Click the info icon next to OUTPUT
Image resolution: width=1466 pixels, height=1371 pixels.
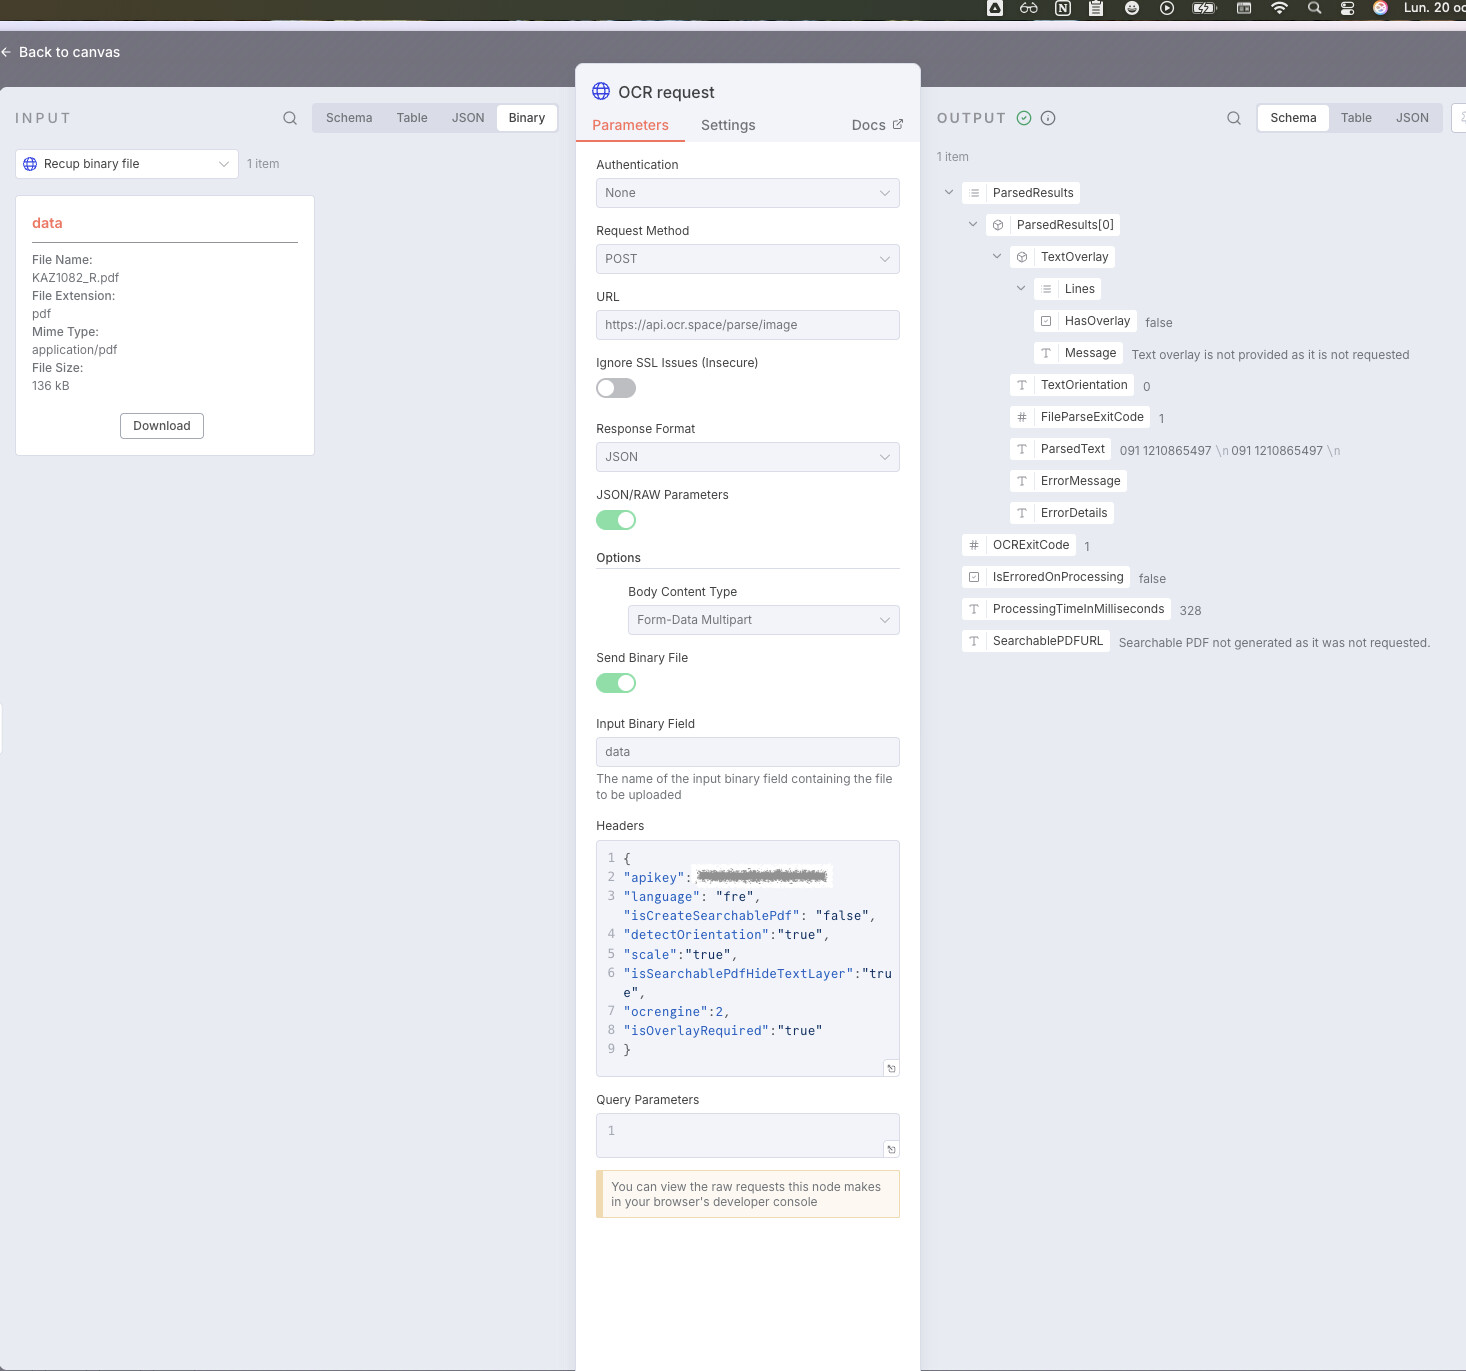tap(1048, 118)
